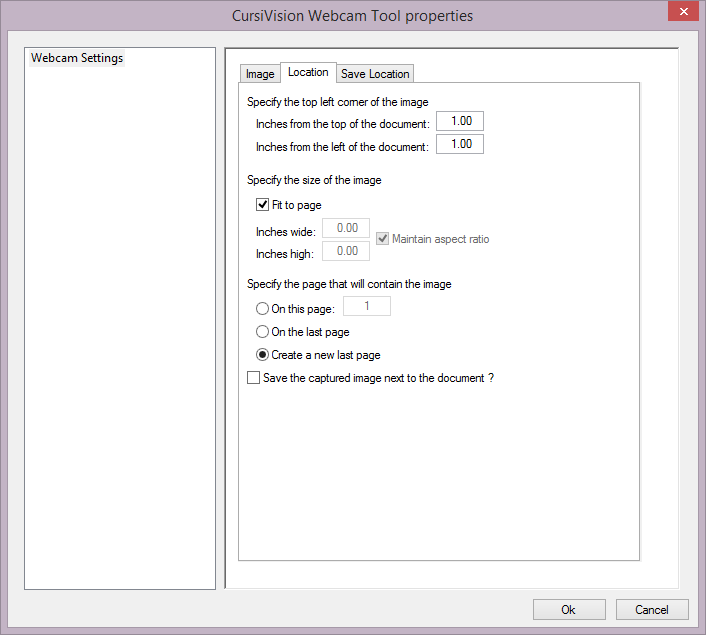Switch to the Image tab

(260, 74)
